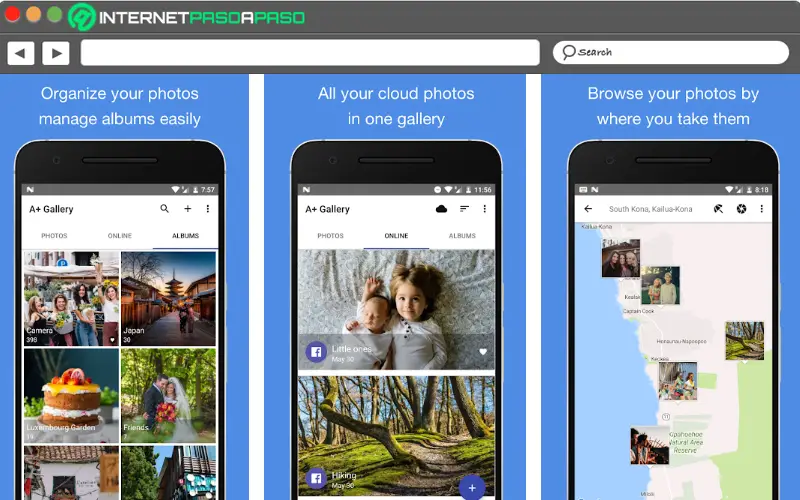The height and width of the screenshot is (500, 800).
Task: Tap the satellite icon in map phone
Action: [x=718, y=209]
